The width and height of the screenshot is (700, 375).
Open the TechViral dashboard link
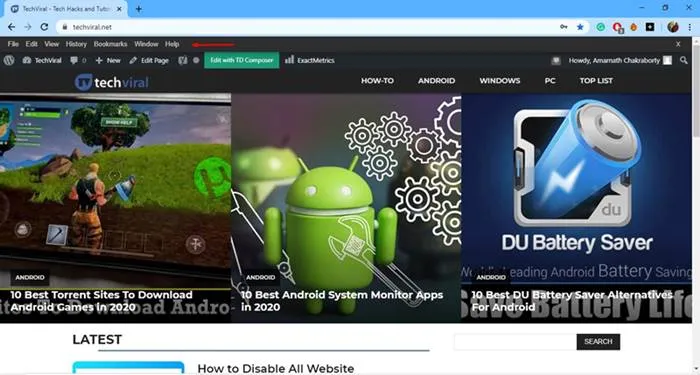click(42, 60)
